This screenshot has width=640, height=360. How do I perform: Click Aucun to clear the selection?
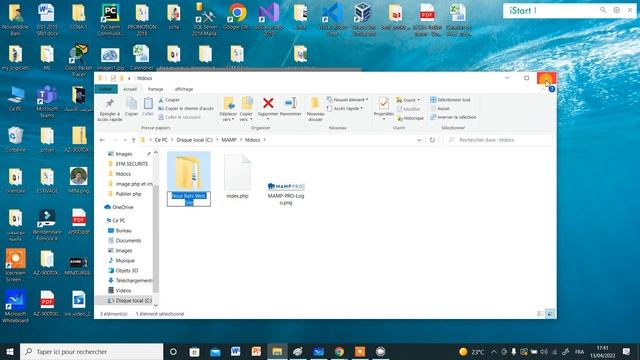point(440,109)
